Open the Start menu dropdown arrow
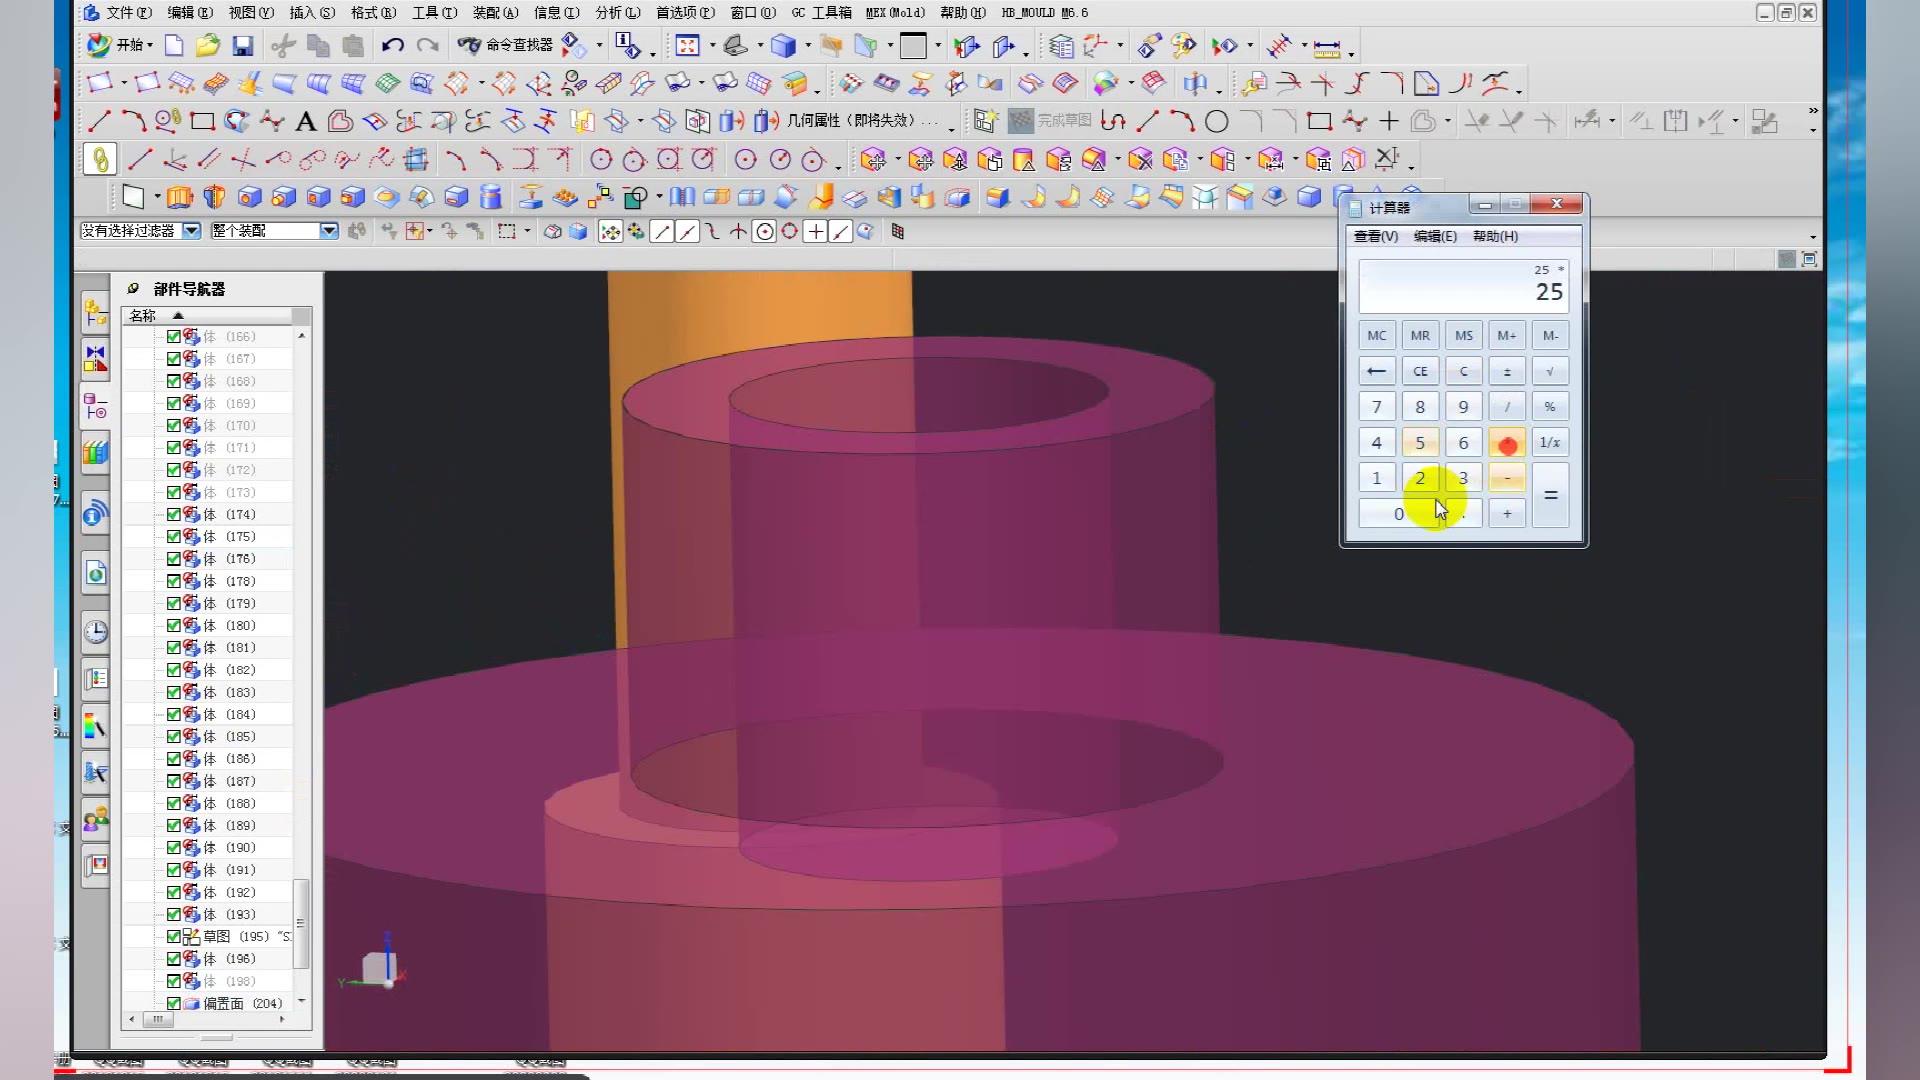The width and height of the screenshot is (1920, 1080). 150,46
